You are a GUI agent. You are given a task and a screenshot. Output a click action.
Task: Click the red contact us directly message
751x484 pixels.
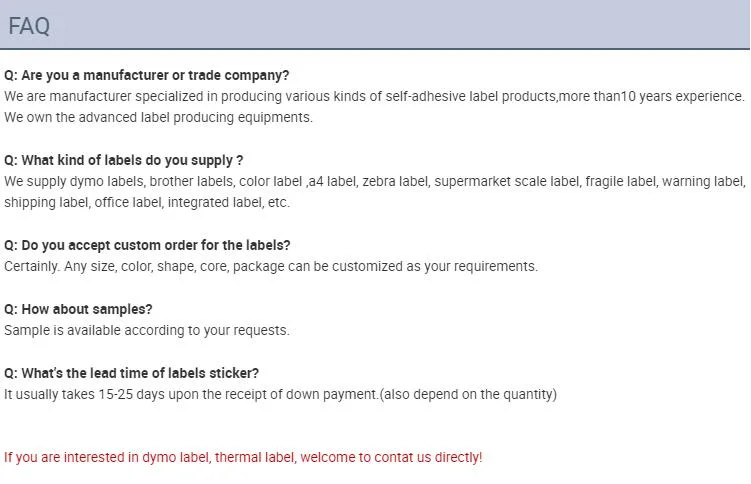(x=243, y=457)
